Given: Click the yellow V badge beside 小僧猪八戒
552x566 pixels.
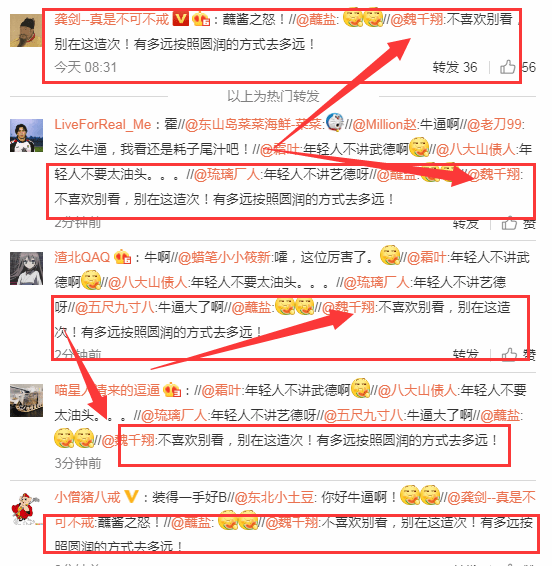Looking at the screenshot, I should tap(131, 497).
